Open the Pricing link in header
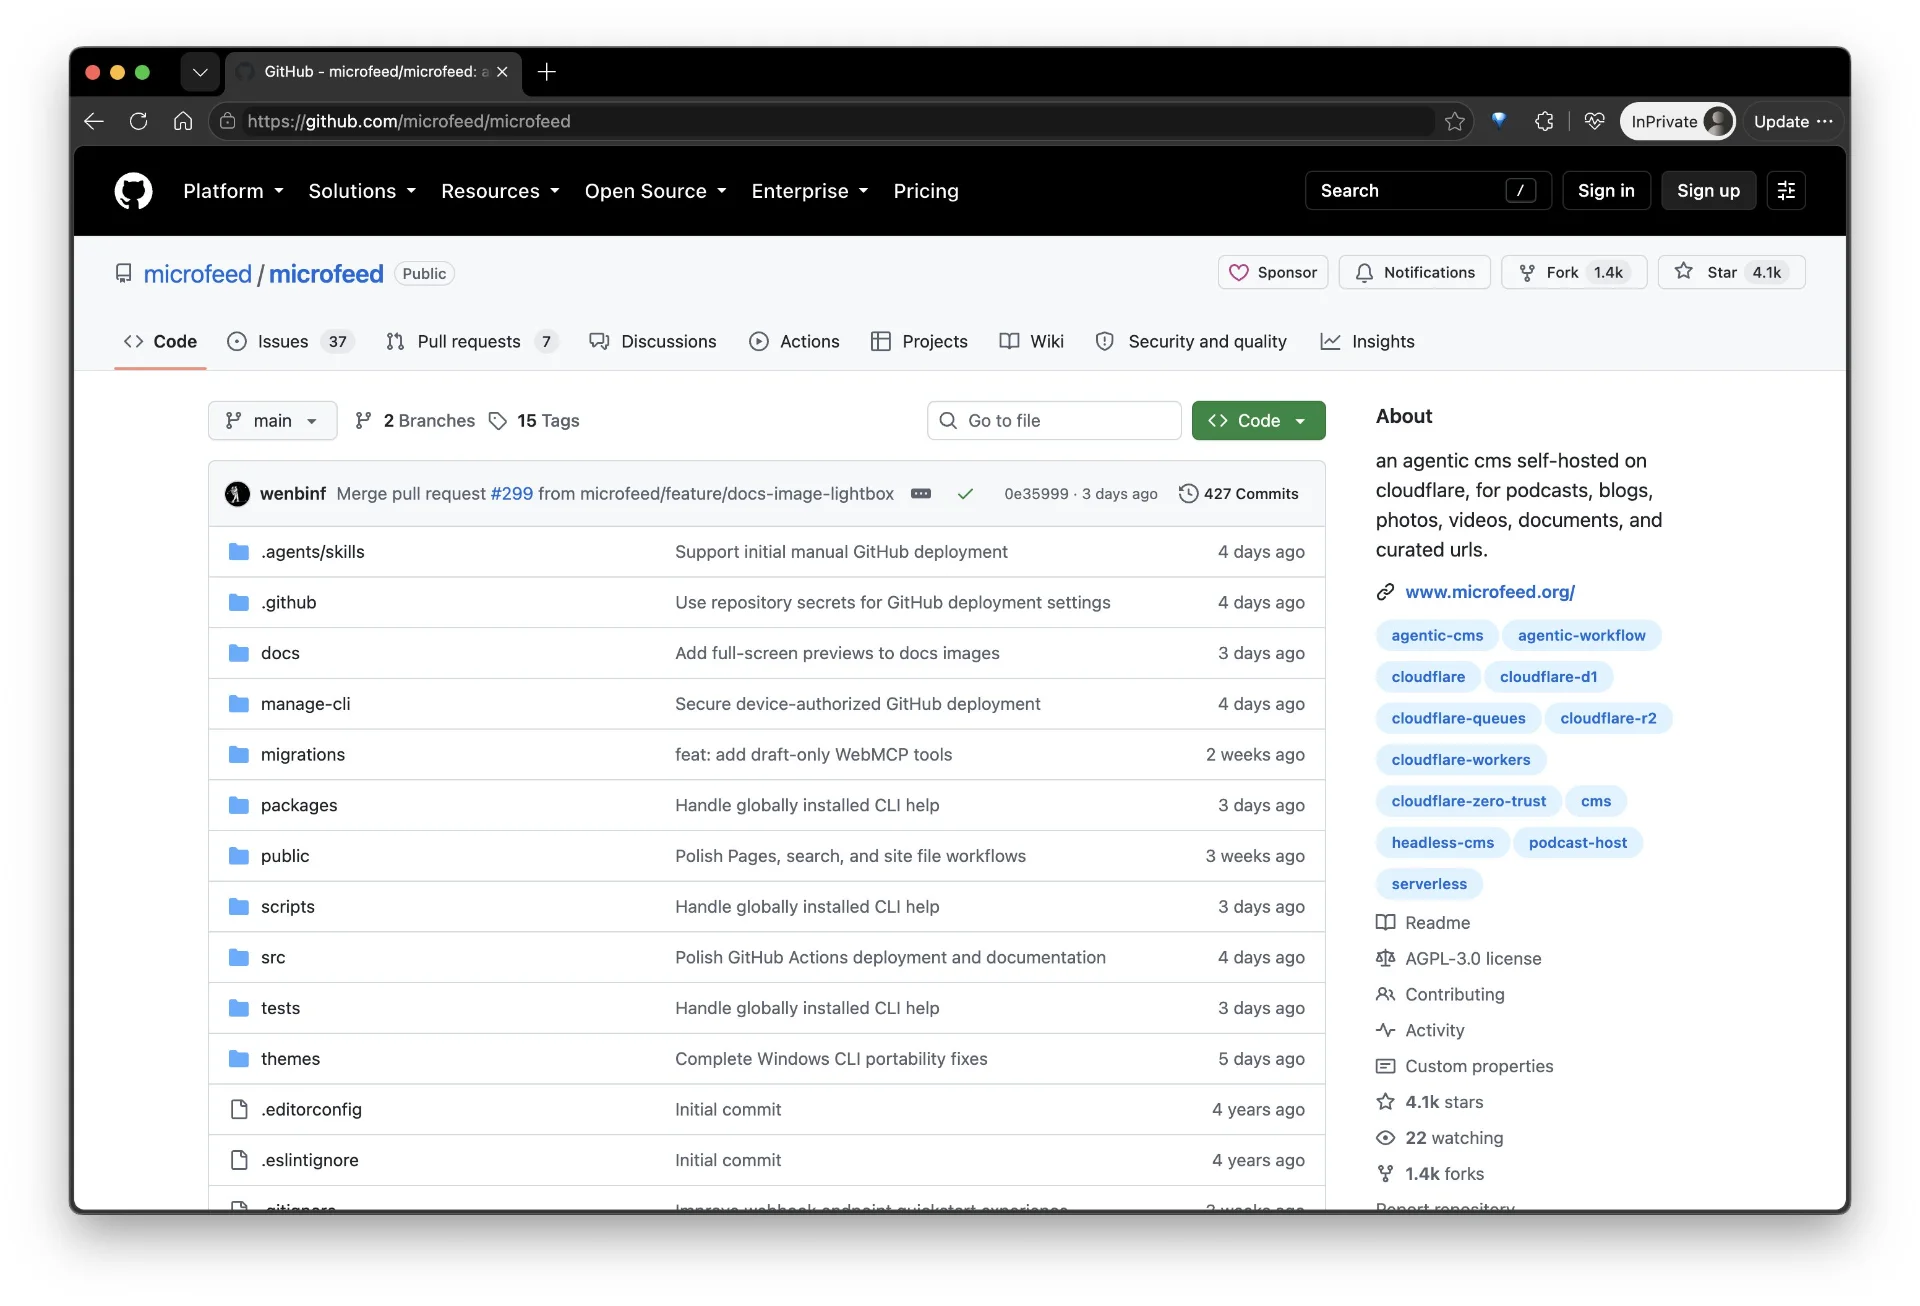Screen dimensions: 1920x1306 pyautogui.click(x=926, y=191)
